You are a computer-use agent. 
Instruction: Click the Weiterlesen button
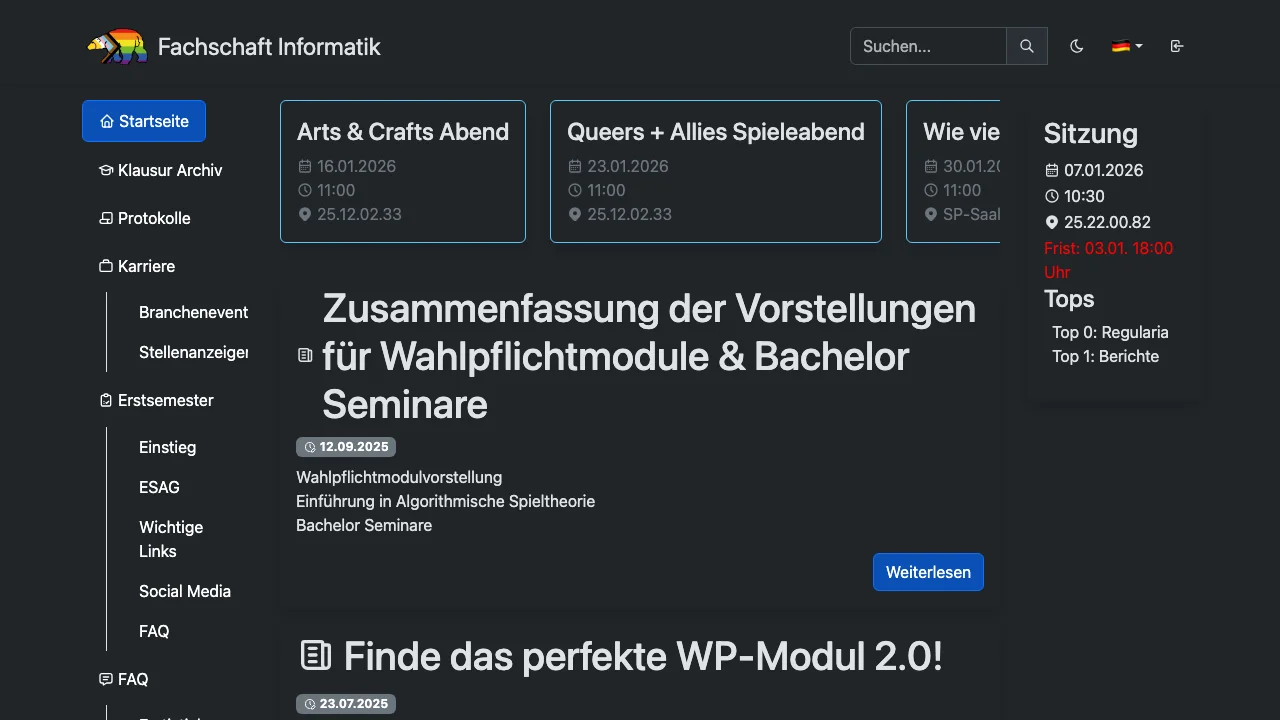[928, 572]
